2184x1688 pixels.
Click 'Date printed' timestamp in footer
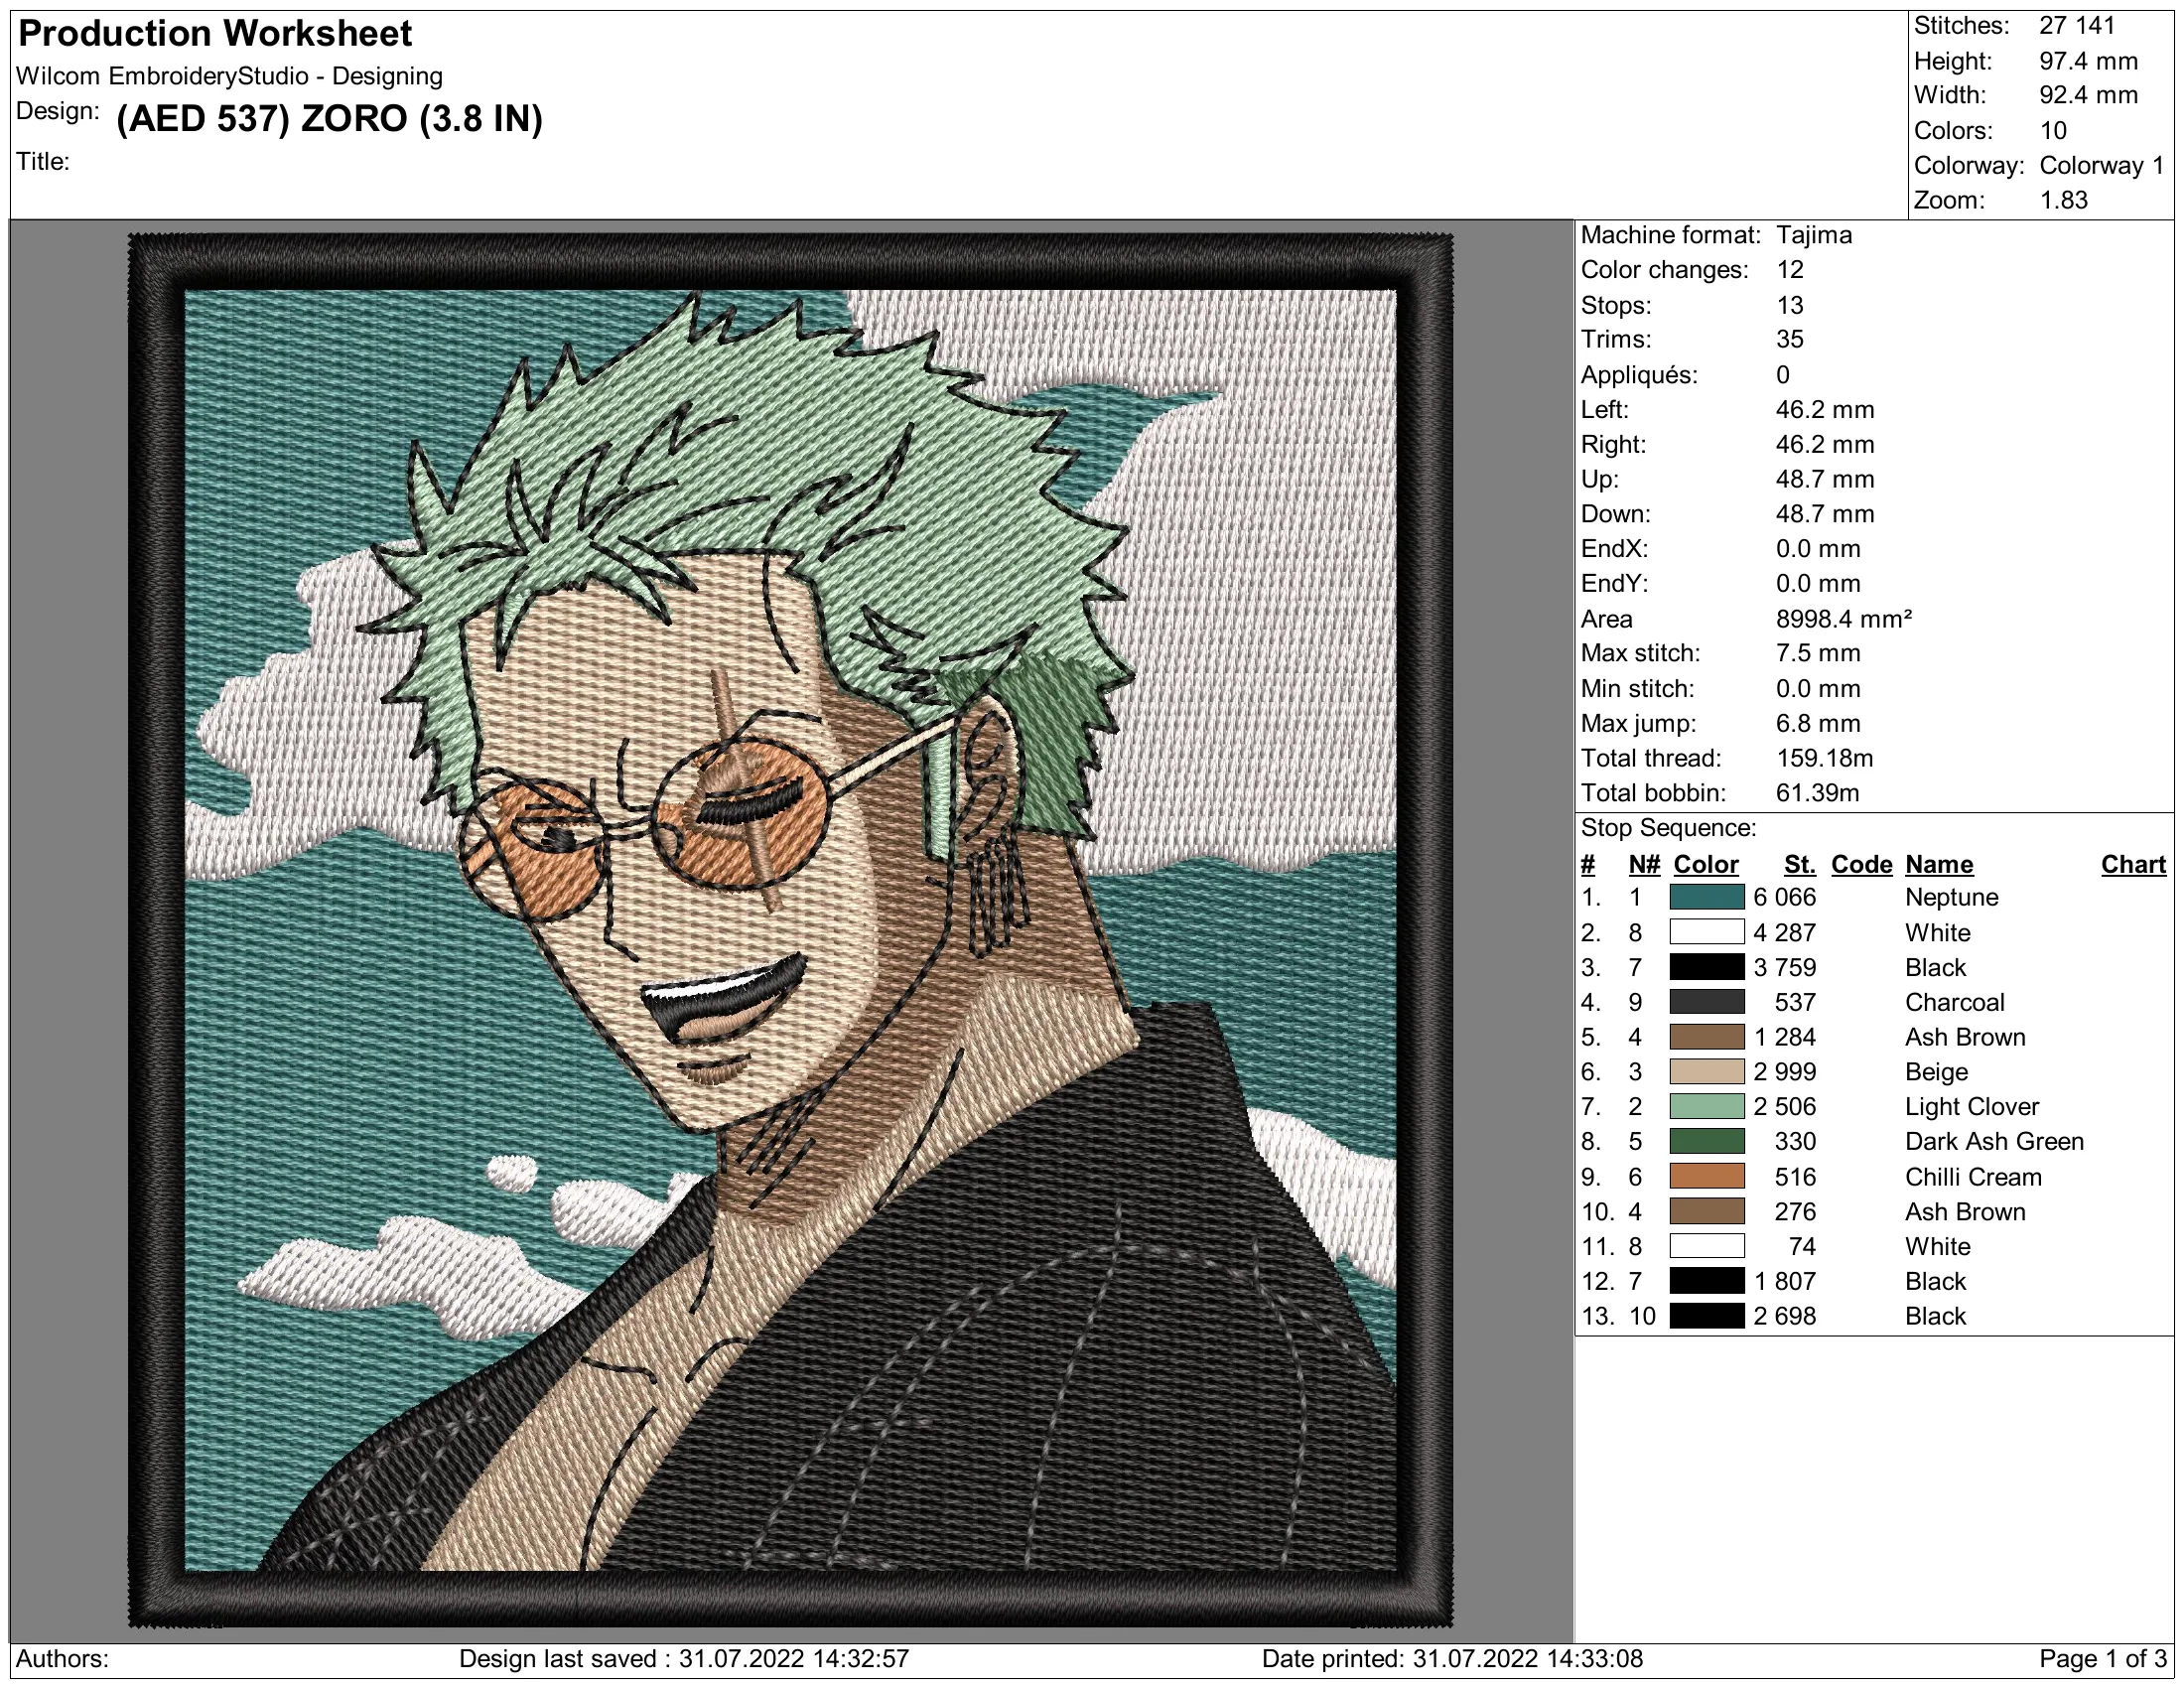(x=1452, y=1659)
